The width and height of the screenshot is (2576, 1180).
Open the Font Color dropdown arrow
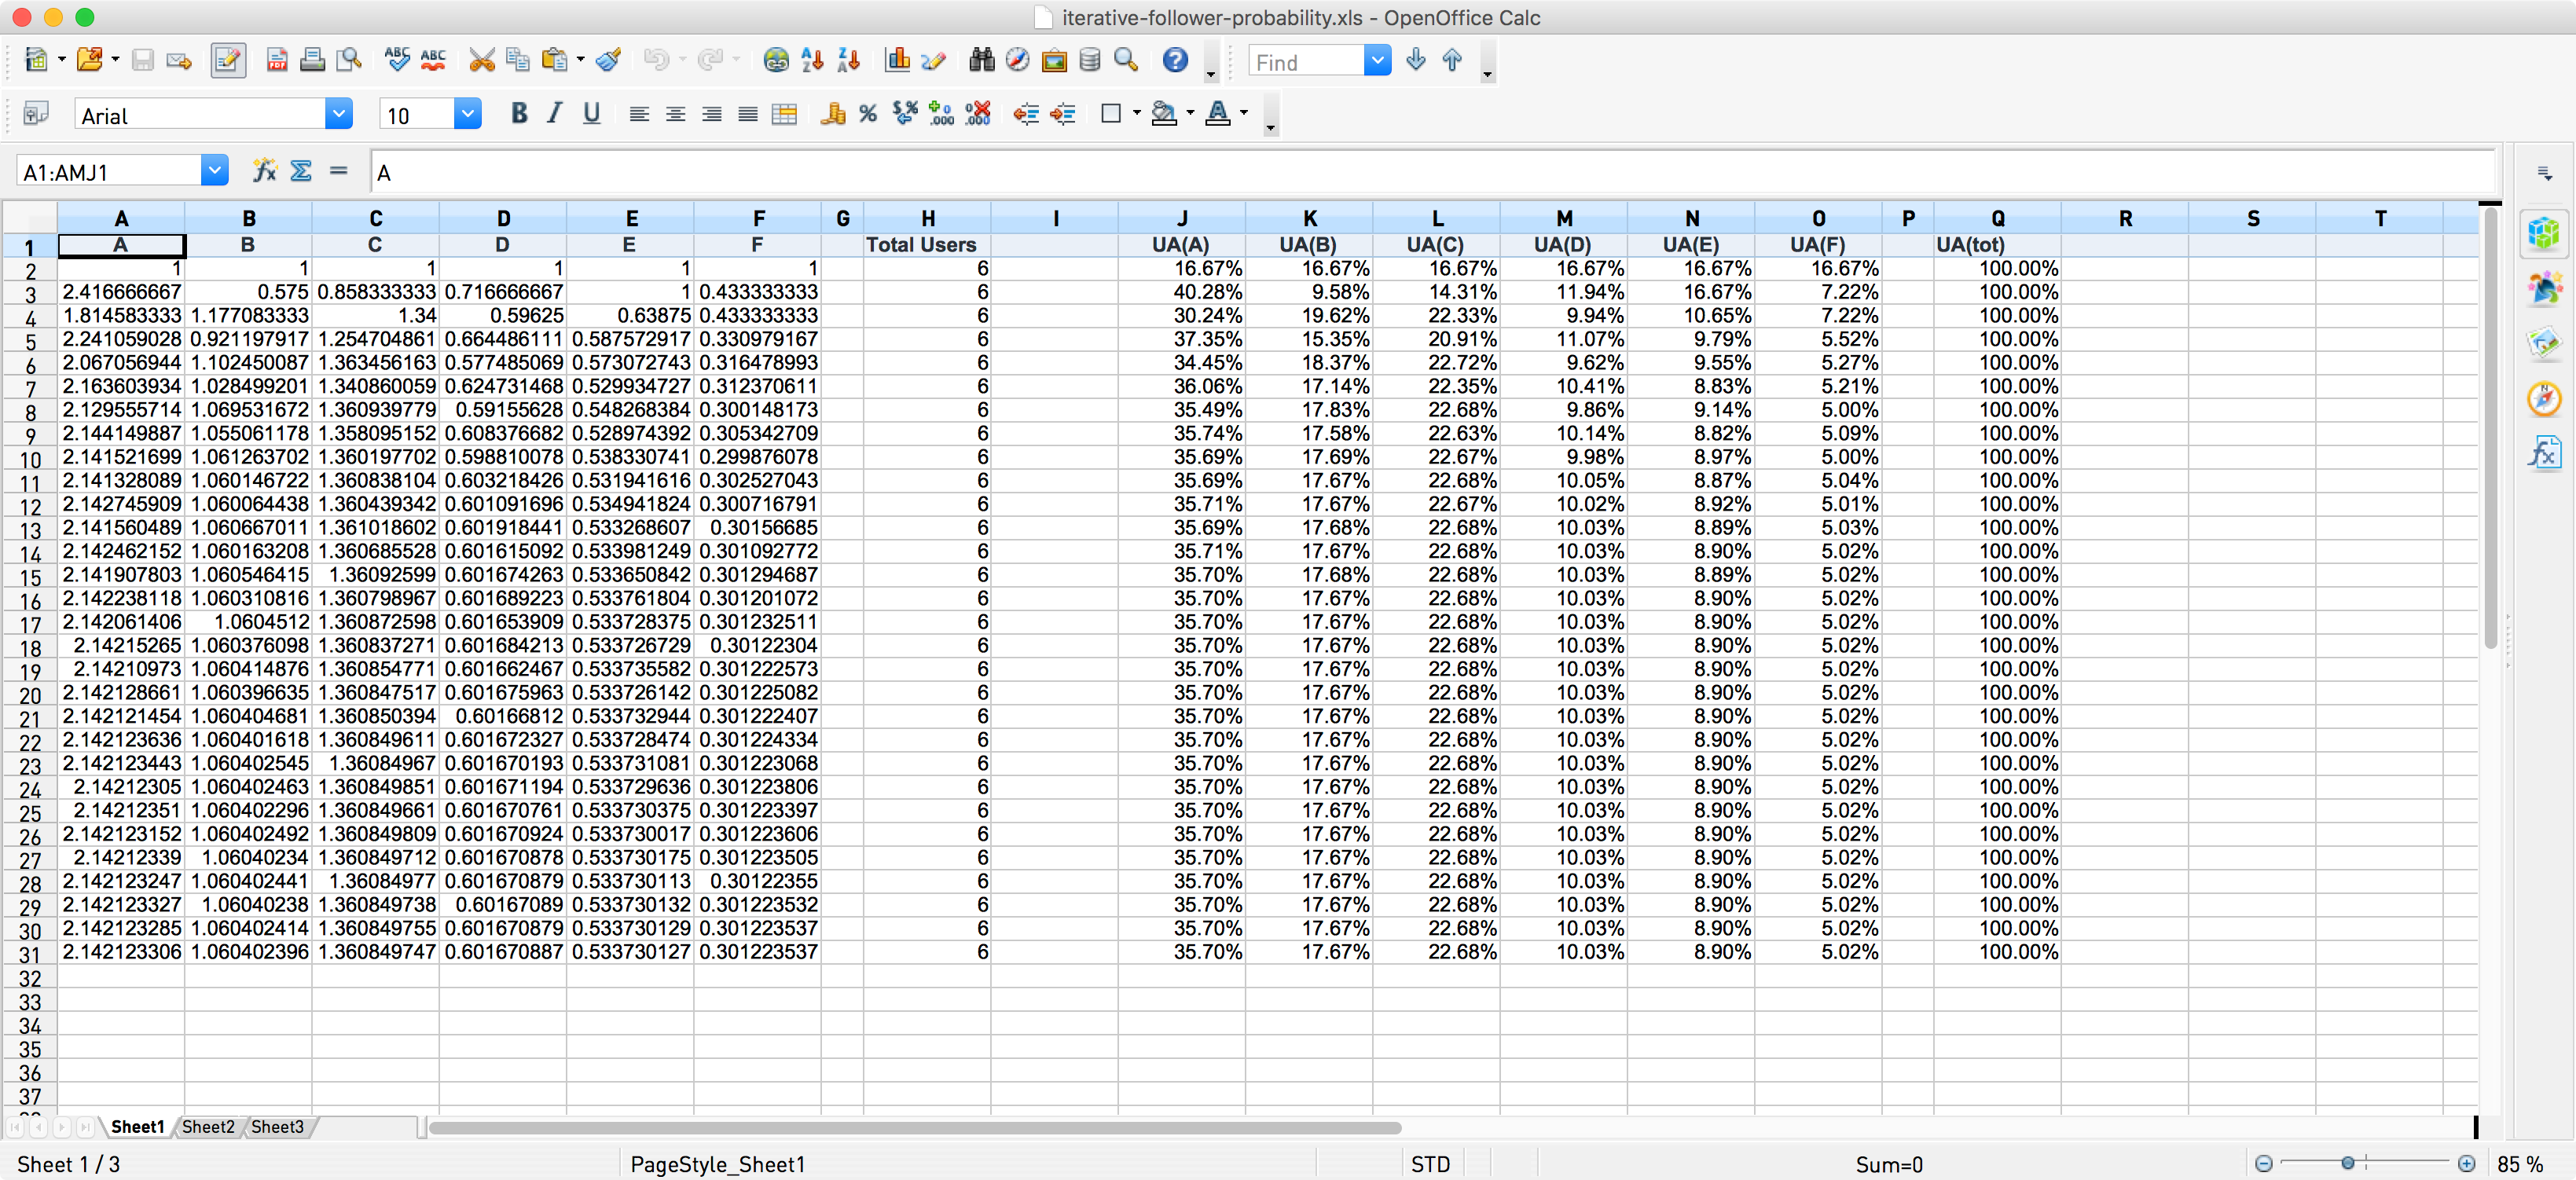[1244, 114]
